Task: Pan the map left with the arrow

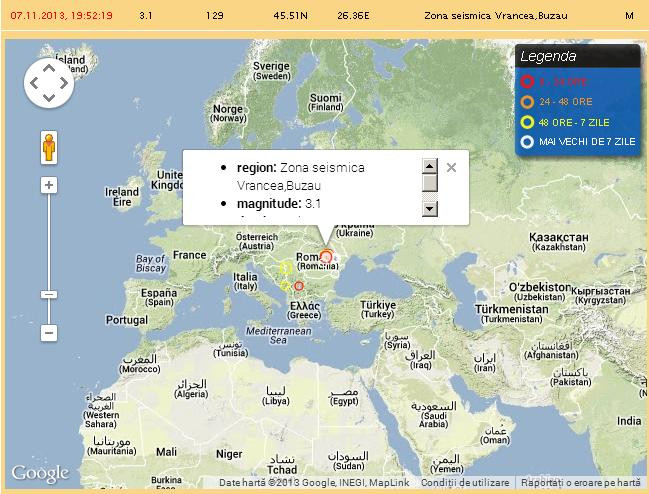Action: coord(33,85)
